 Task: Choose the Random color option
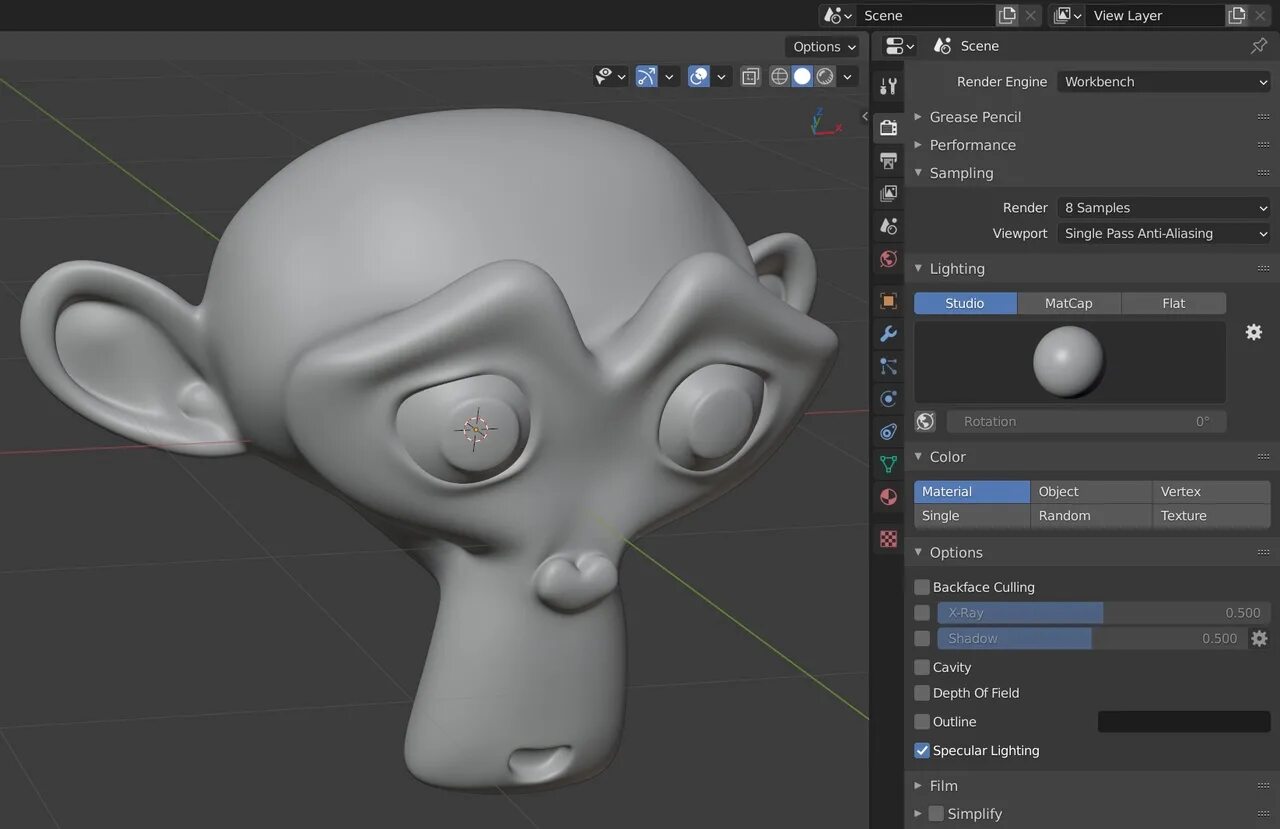pos(1090,516)
